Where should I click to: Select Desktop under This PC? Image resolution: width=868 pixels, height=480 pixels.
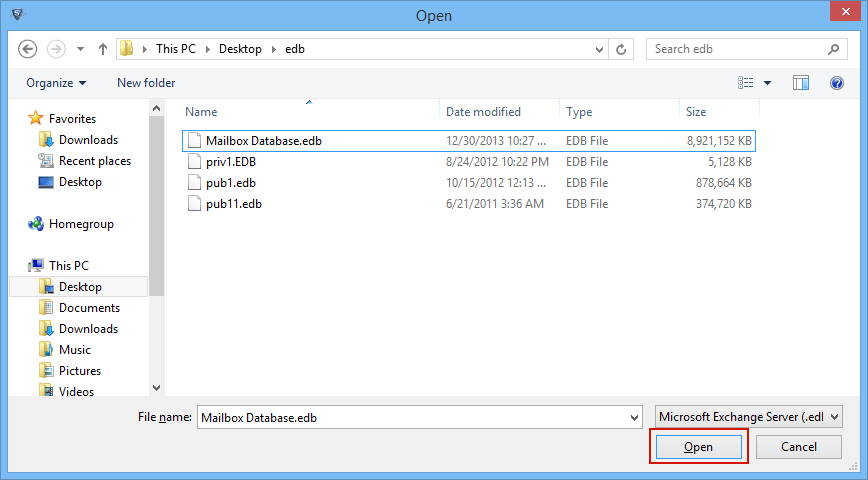80,287
